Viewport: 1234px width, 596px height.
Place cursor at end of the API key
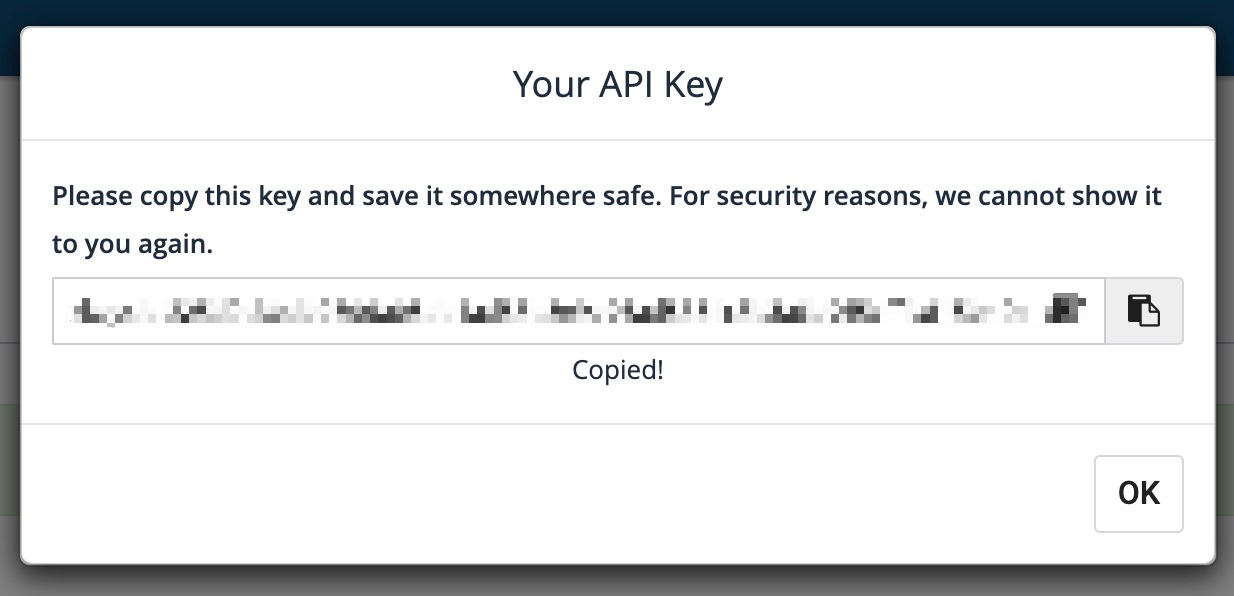[x=1089, y=311]
